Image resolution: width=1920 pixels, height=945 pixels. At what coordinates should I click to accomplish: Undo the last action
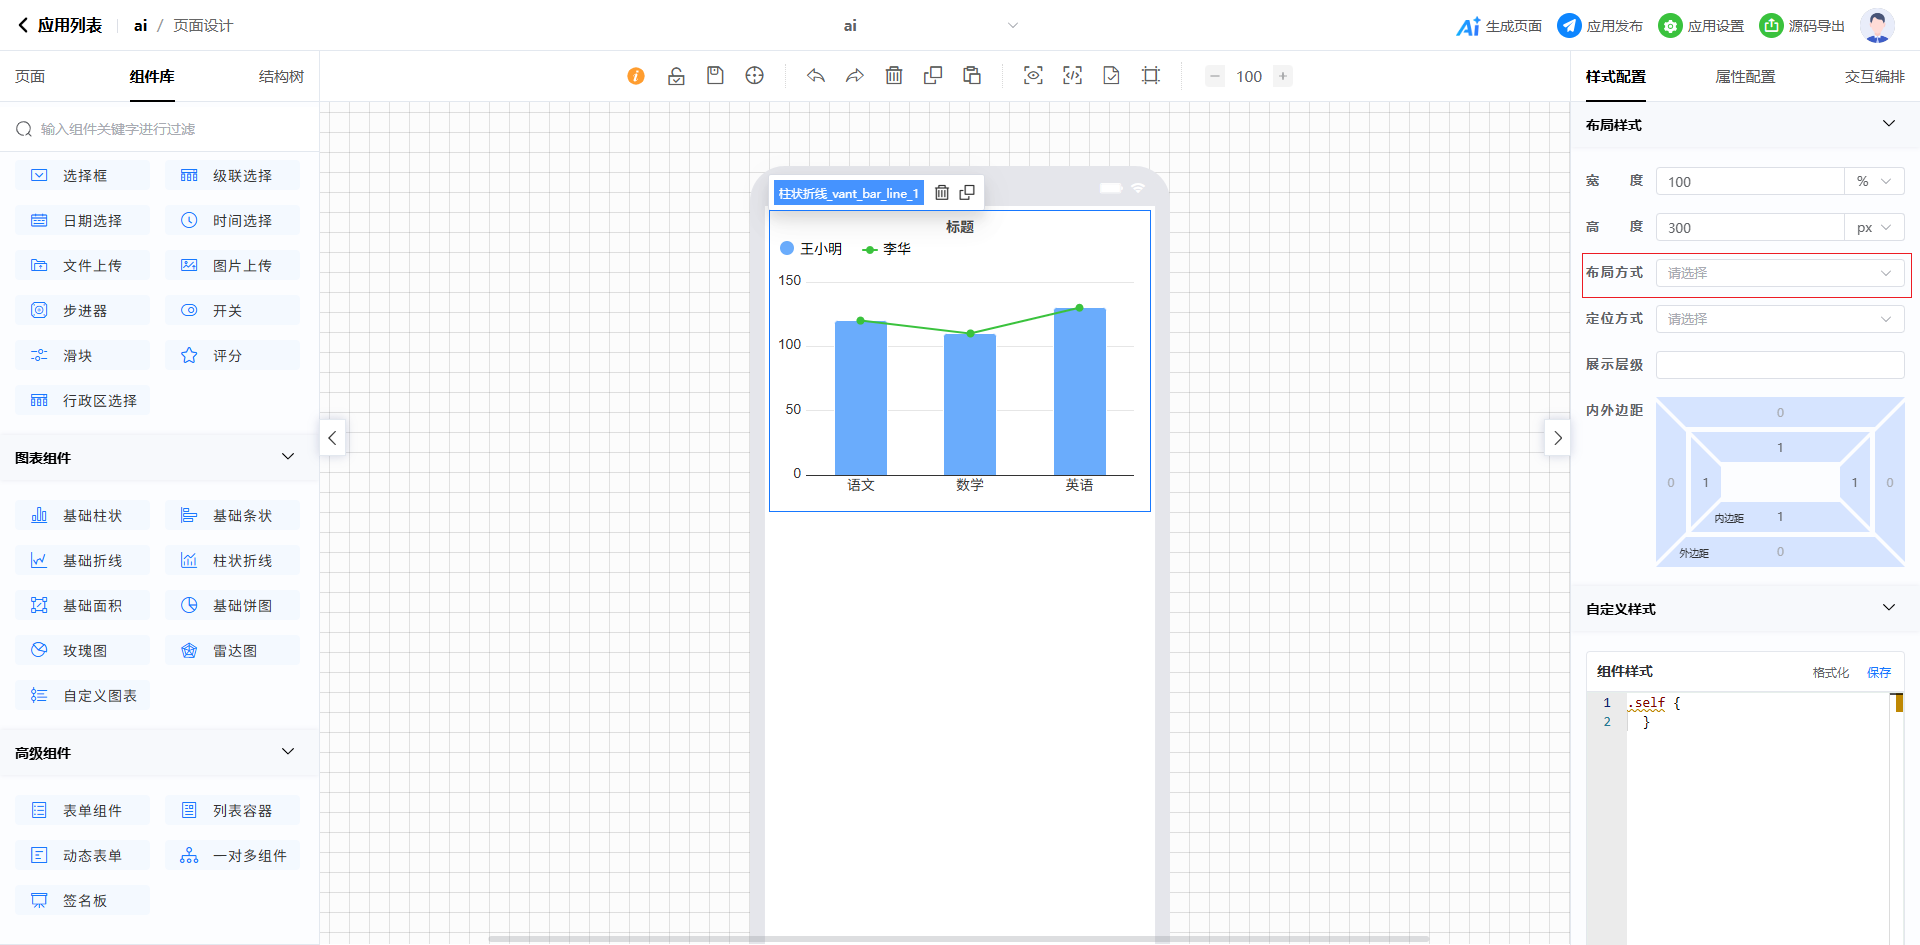816,76
